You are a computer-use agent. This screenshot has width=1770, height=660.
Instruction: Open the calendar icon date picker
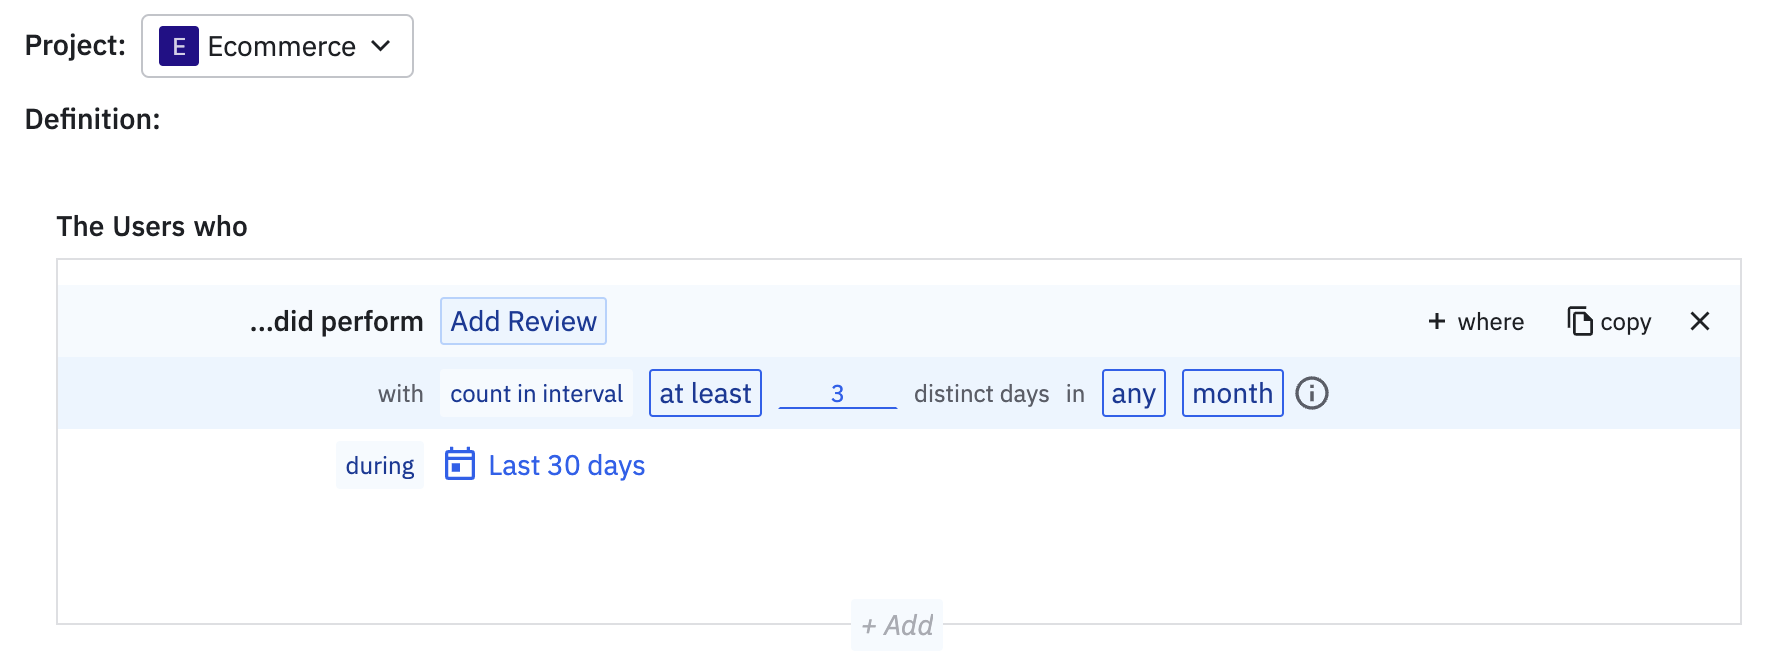pyautogui.click(x=460, y=464)
